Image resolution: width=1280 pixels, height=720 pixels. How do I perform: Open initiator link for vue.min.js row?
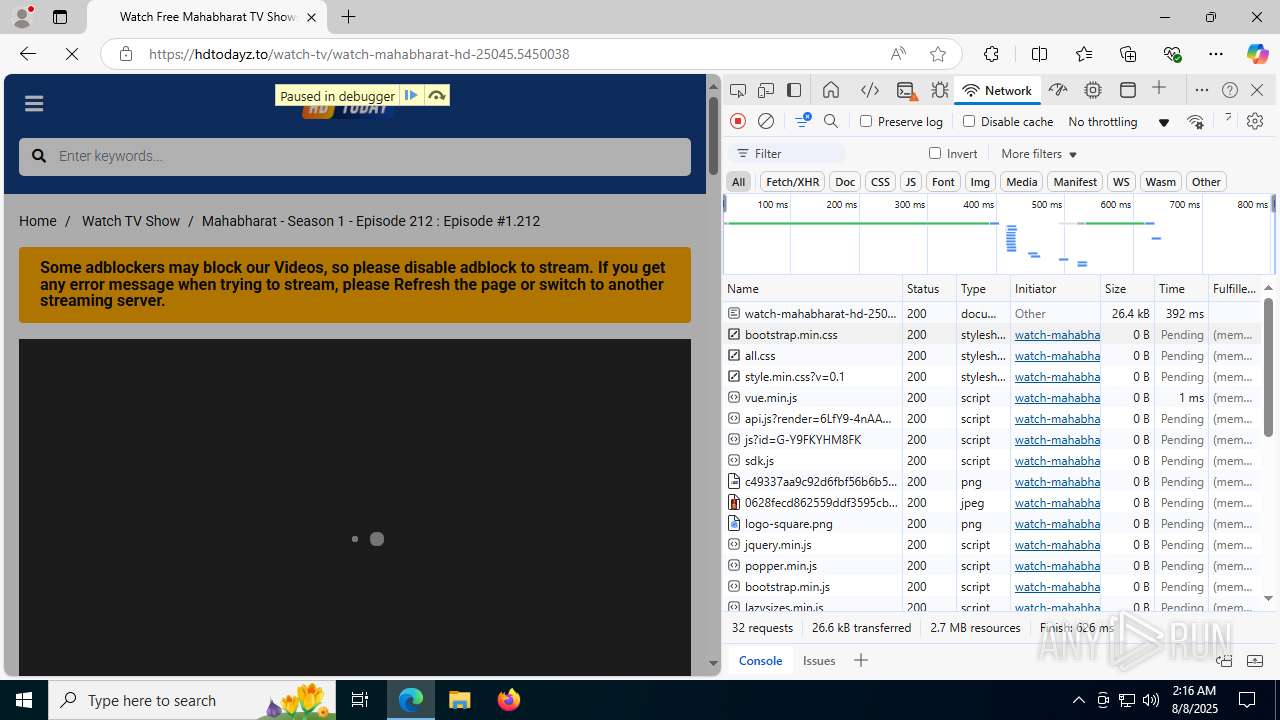click(x=1057, y=397)
